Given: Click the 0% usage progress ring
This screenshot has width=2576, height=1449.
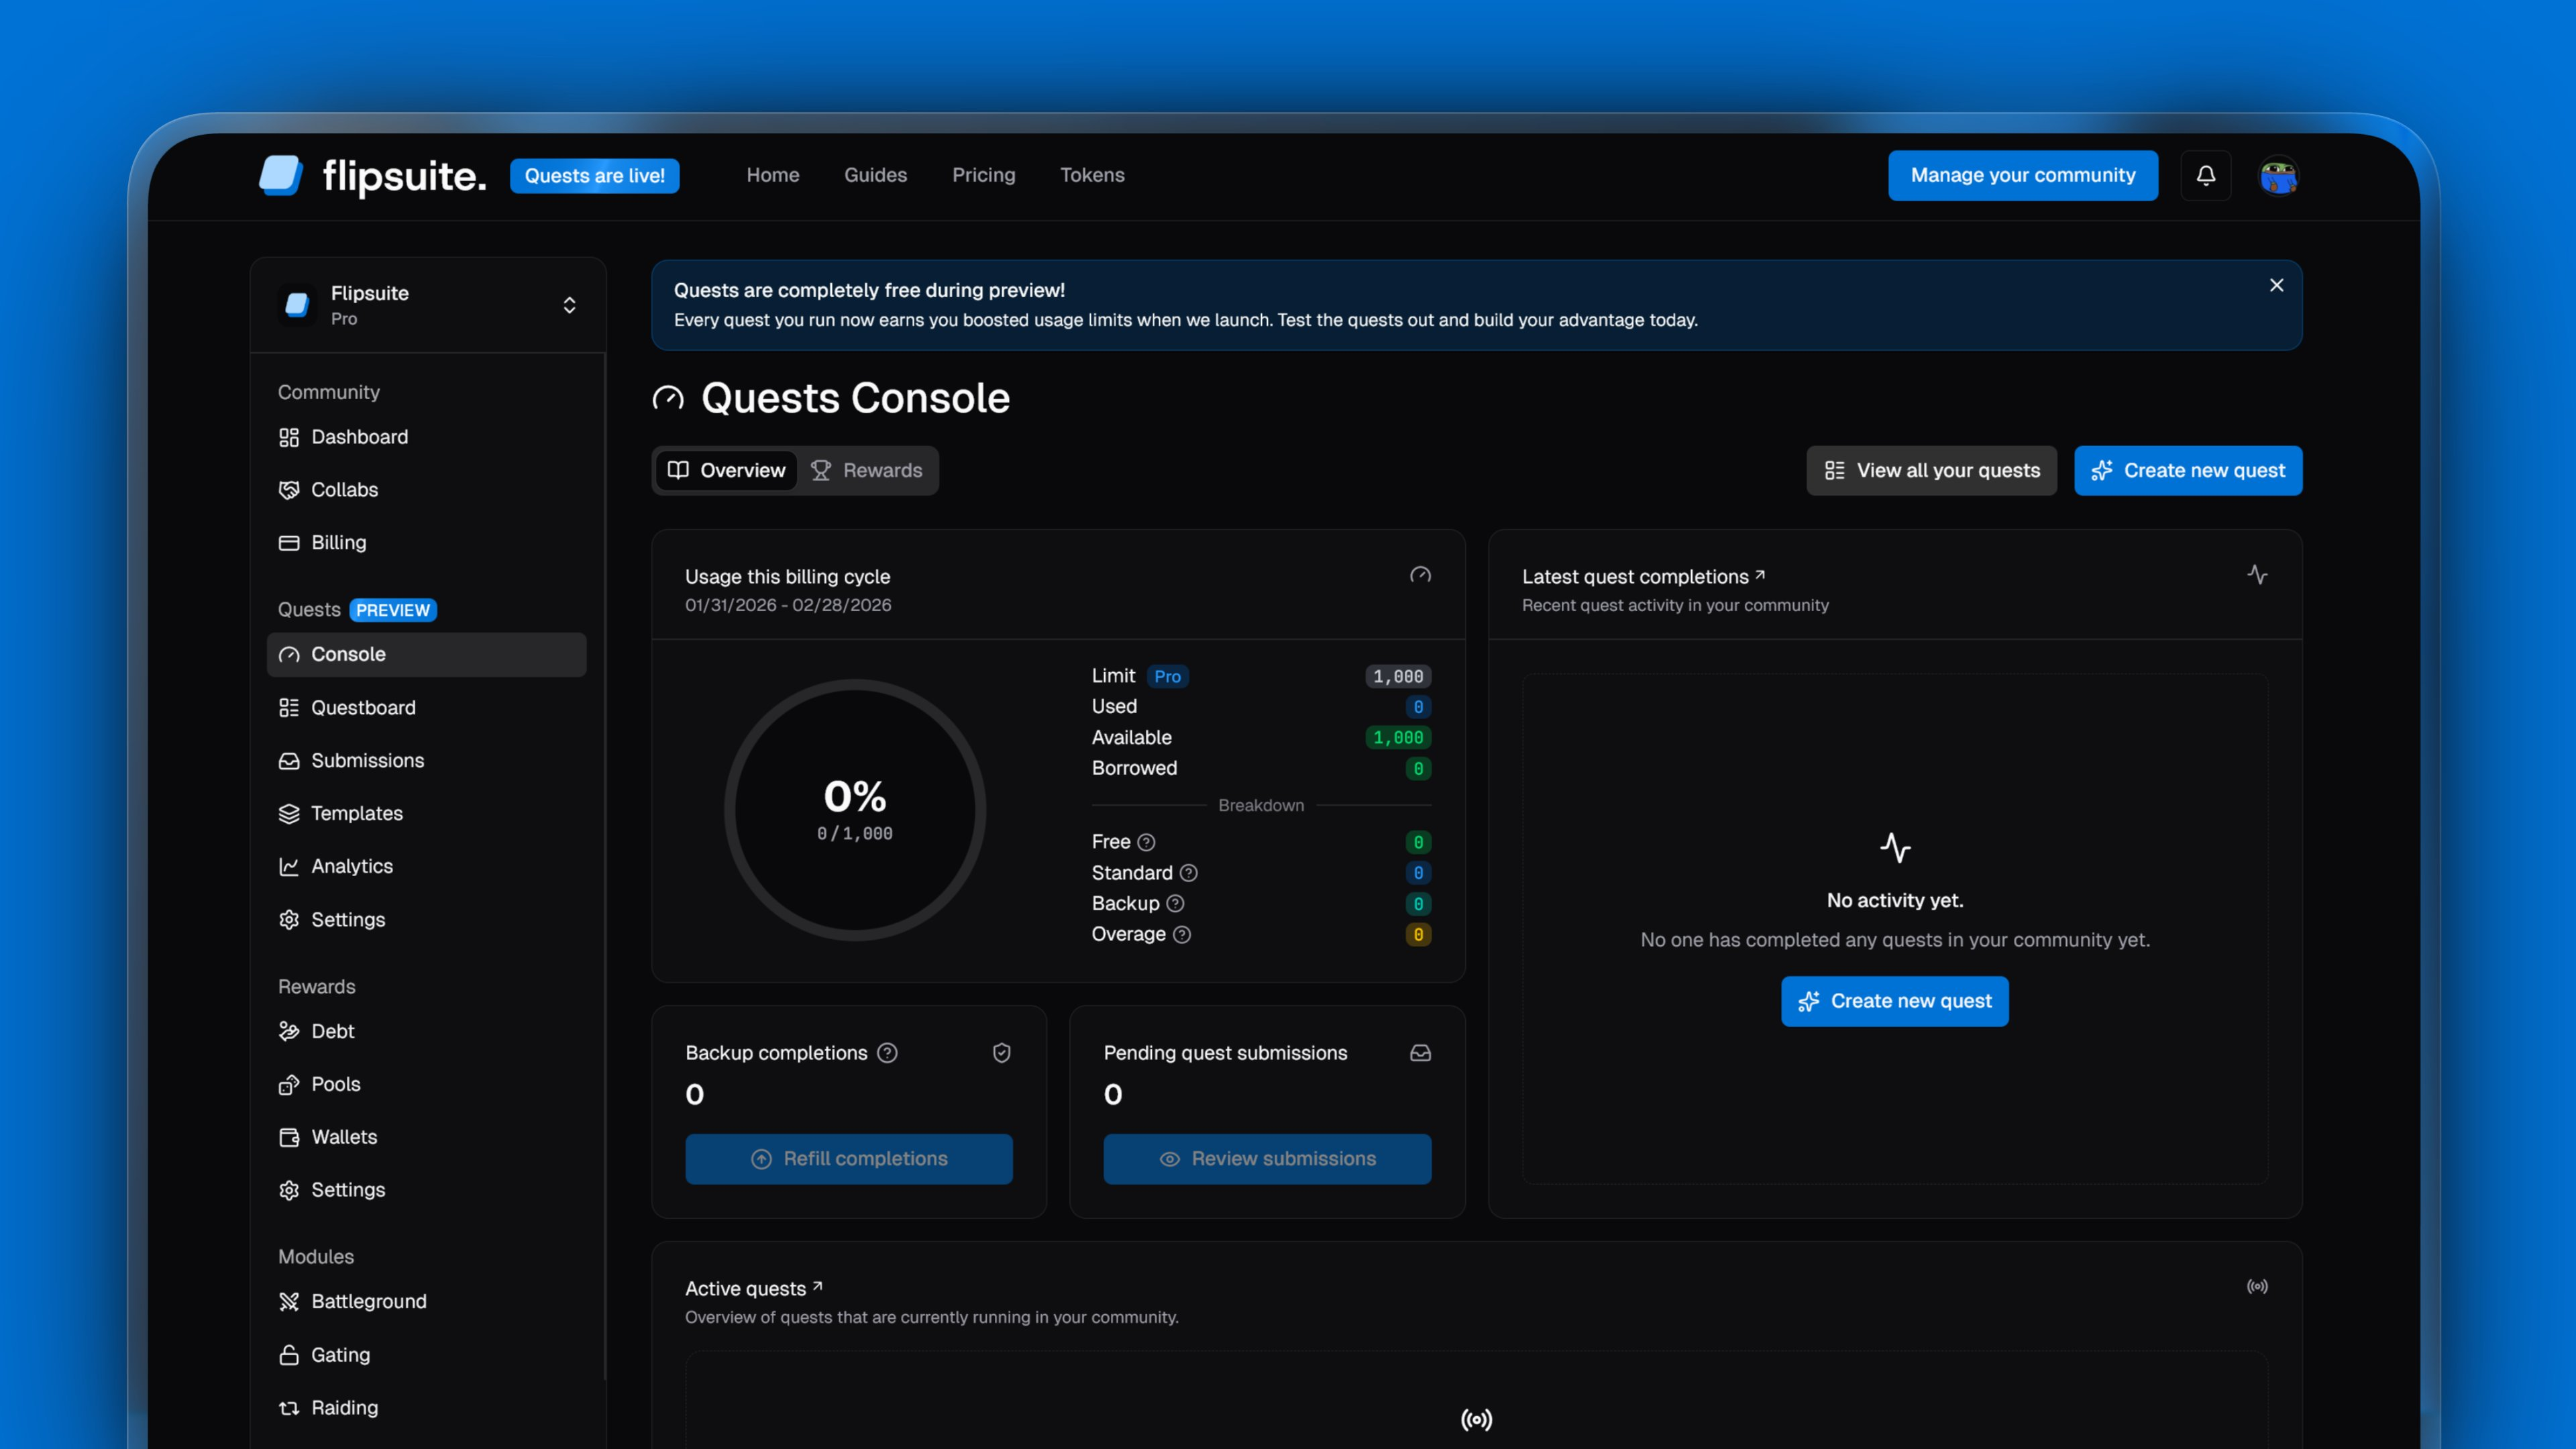Looking at the screenshot, I should pyautogui.click(x=854, y=810).
